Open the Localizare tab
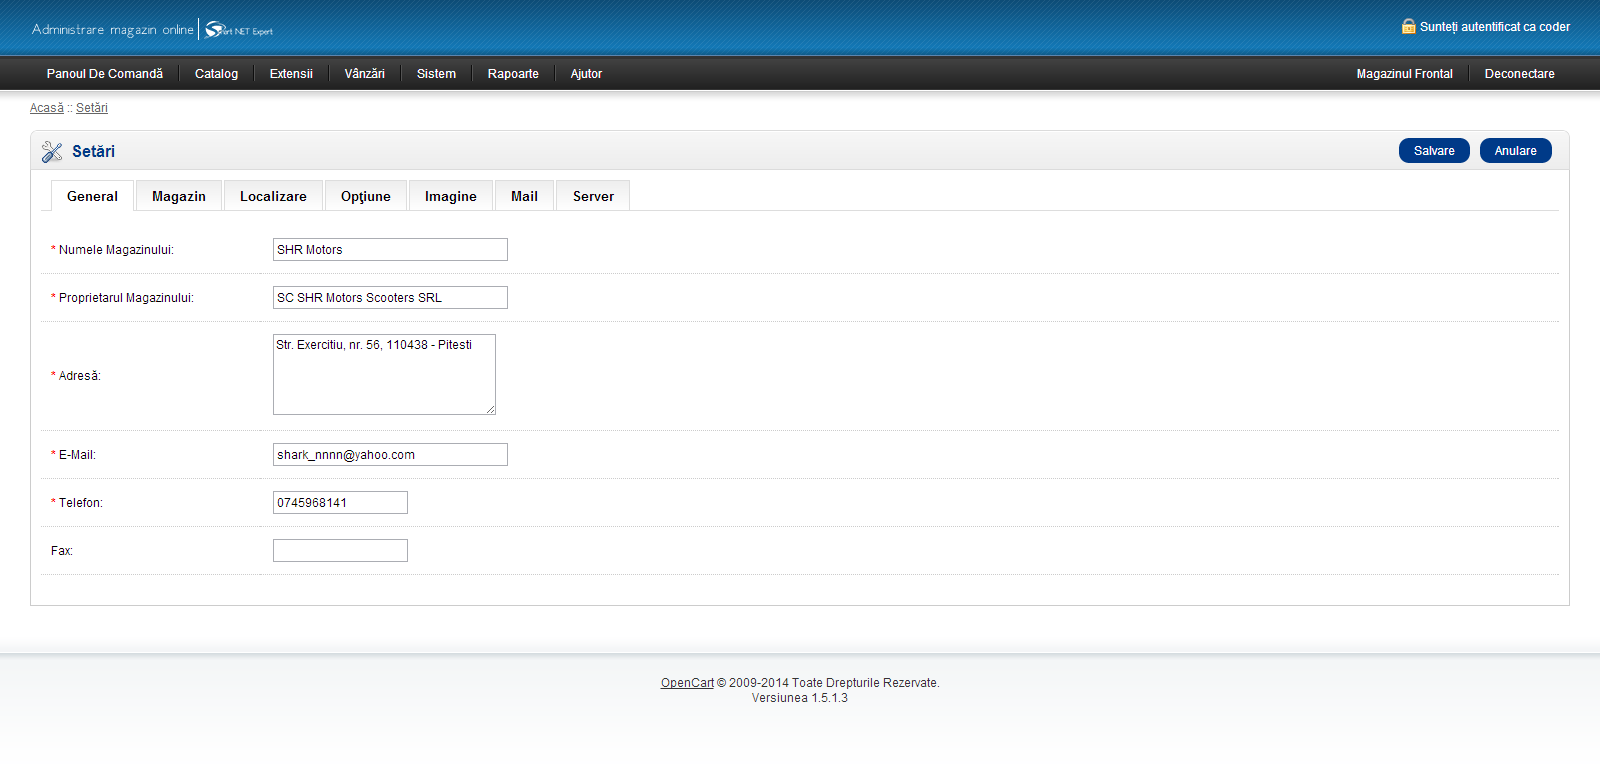 click(273, 197)
